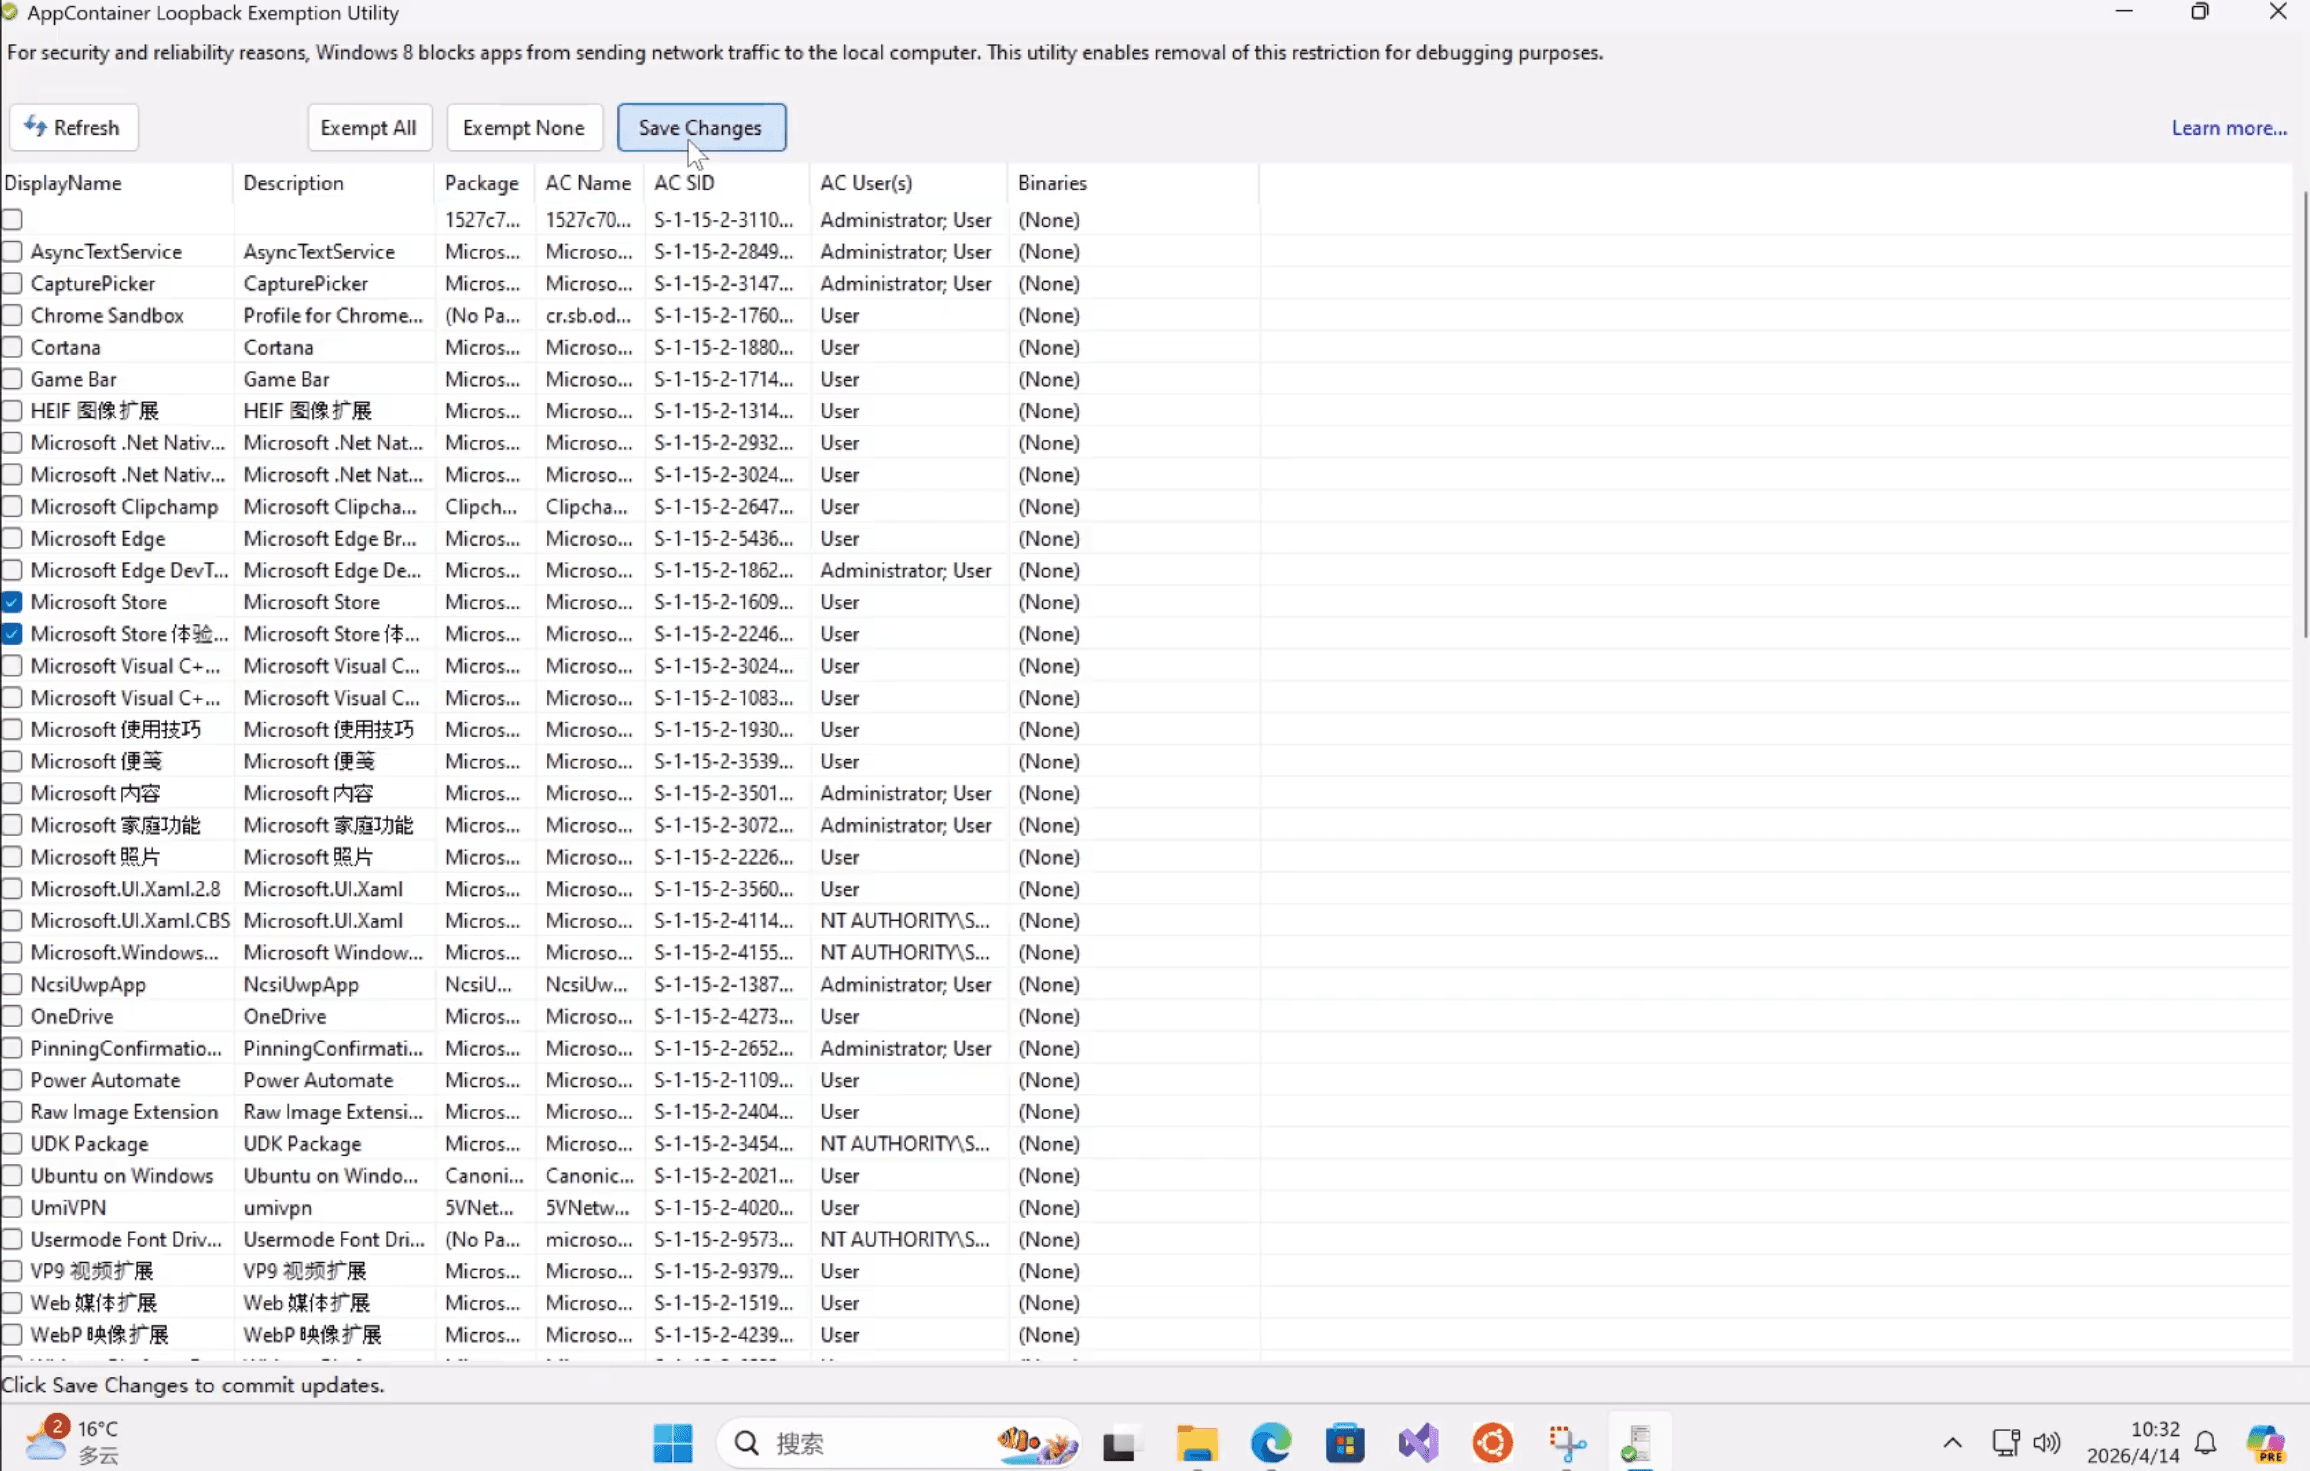This screenshot has height=1471, width=2310.
Task: Select the "Canoni..." package cell
Action: click(x=484, y=1175)
